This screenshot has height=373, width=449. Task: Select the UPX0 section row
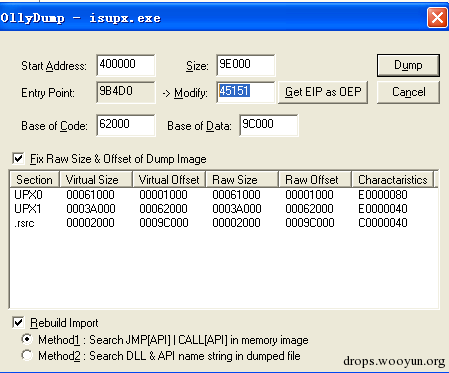[223, 195]
